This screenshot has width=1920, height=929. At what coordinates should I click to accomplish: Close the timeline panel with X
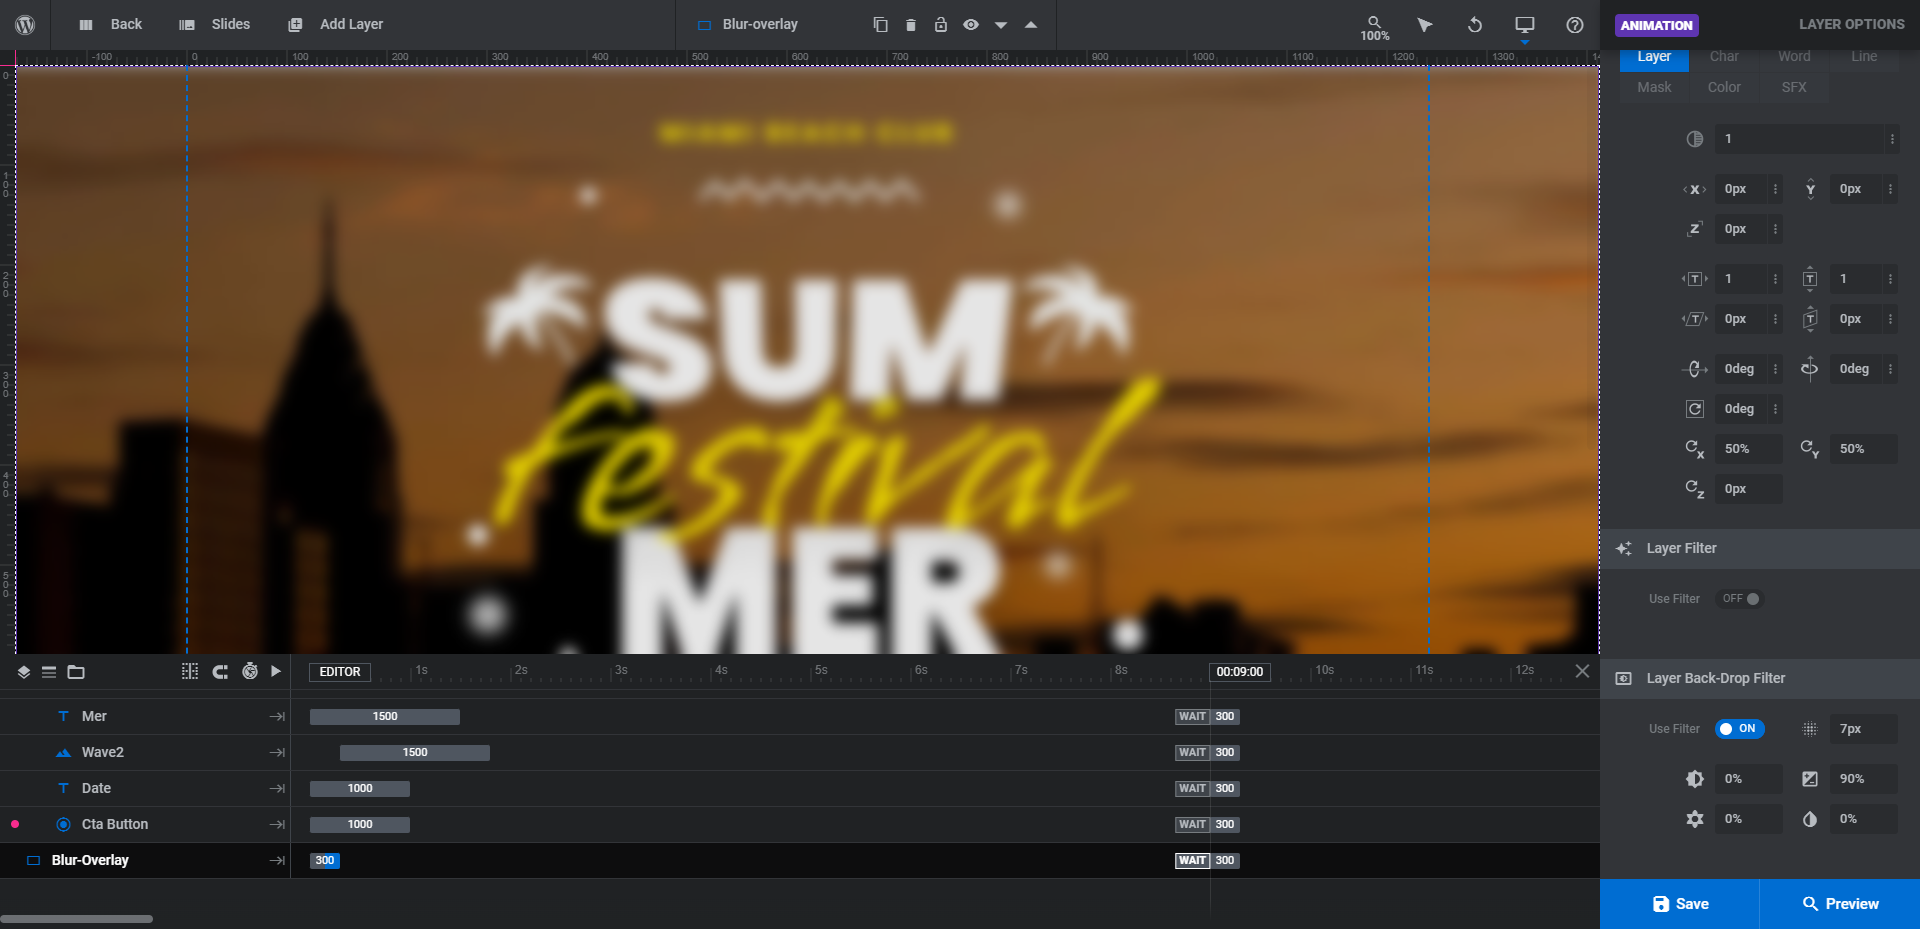coord(1582,671)
